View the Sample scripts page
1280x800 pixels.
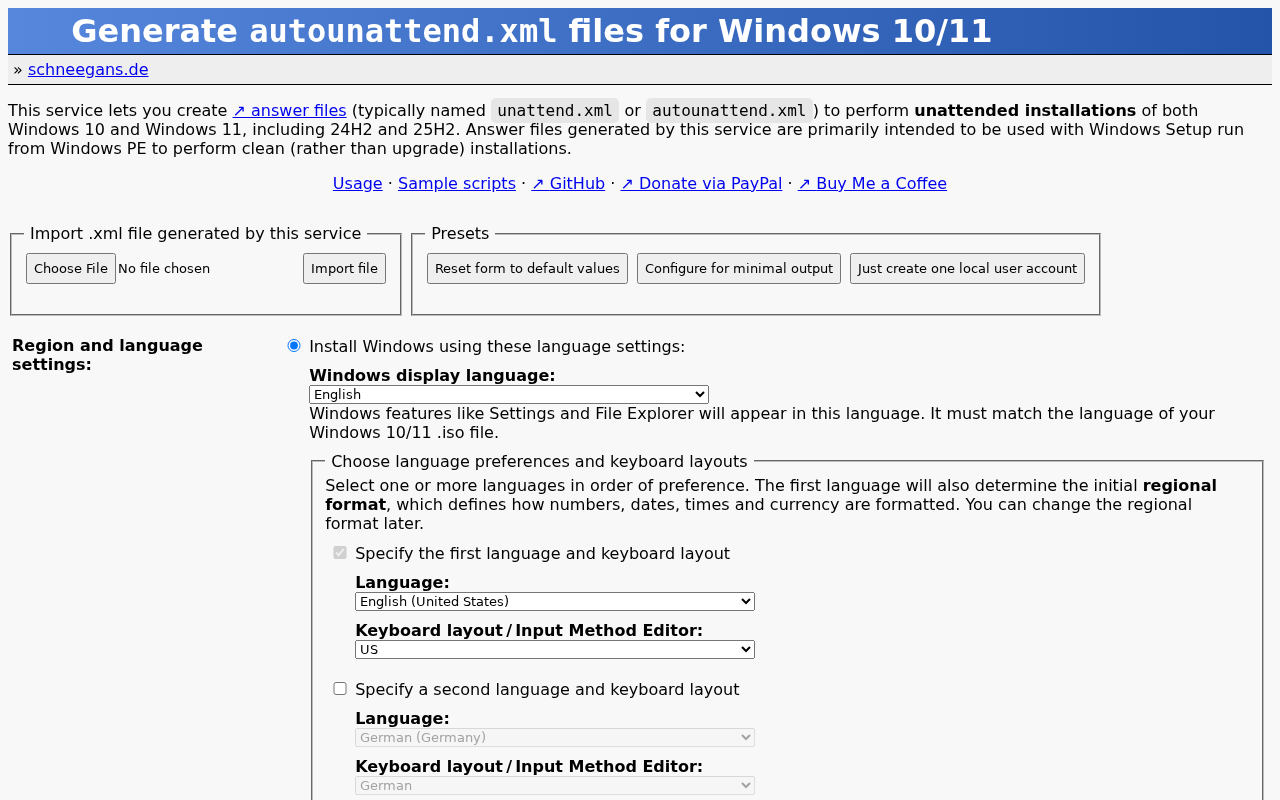(456, 182)
